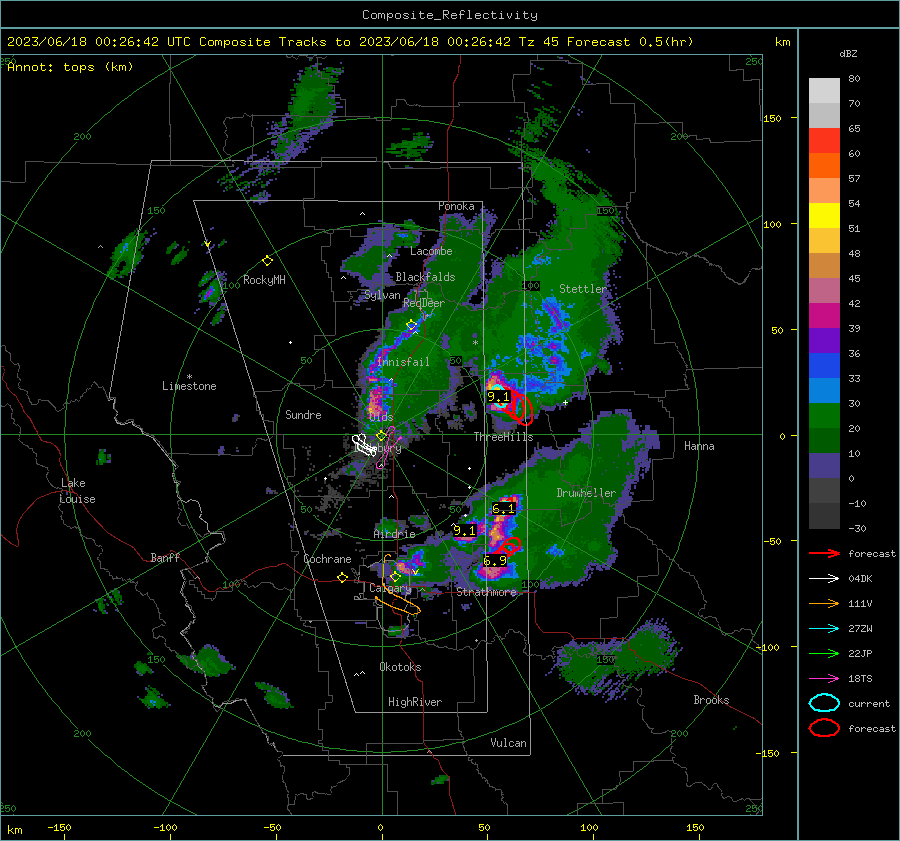Image resolution: width=900 pixels, height=841 pixels.
Task: Select the white 04DK track arrow
Action: tap(824, 578)
